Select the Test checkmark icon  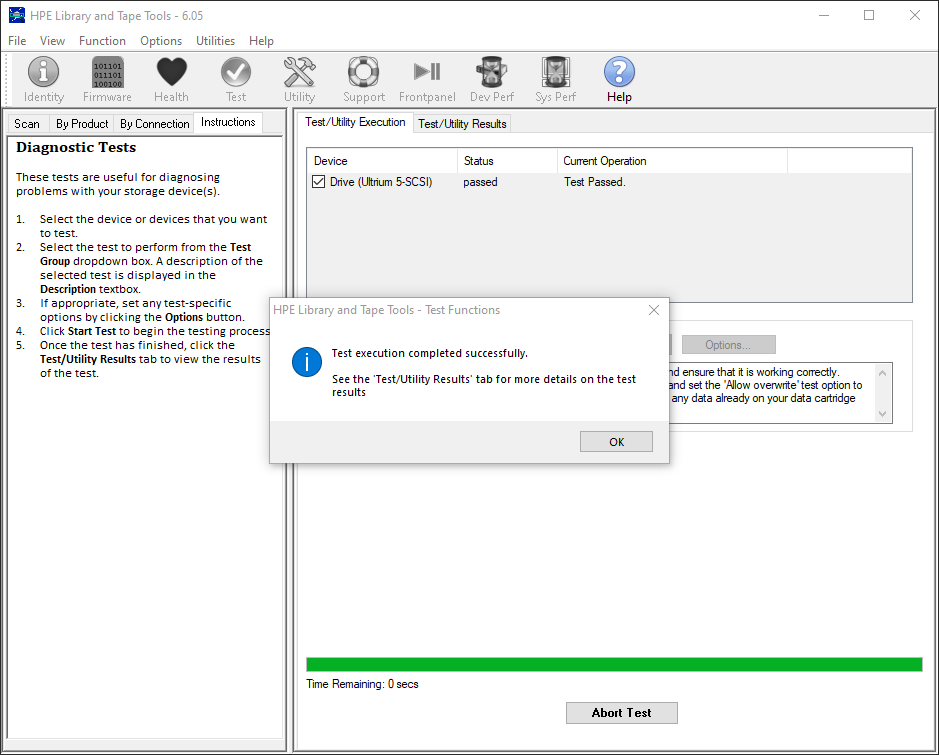(x=236, y=79)
